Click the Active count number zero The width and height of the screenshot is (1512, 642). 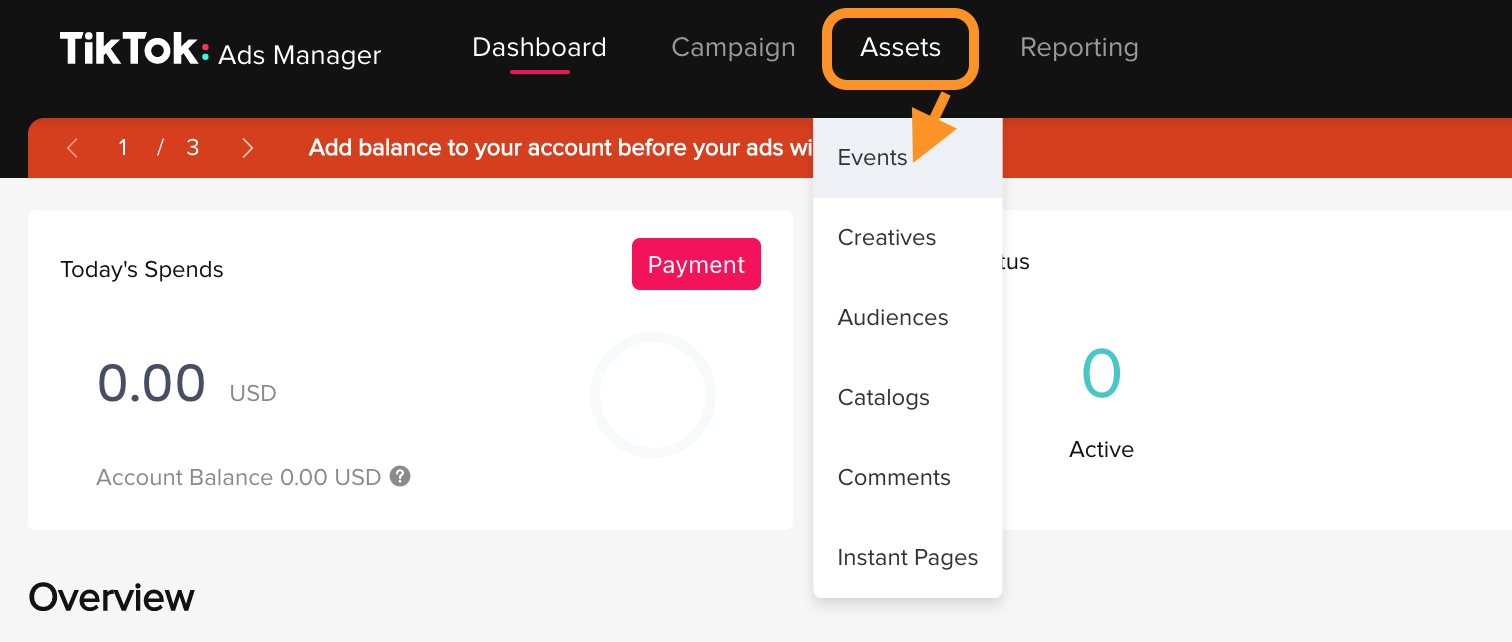pos(1101,374)
